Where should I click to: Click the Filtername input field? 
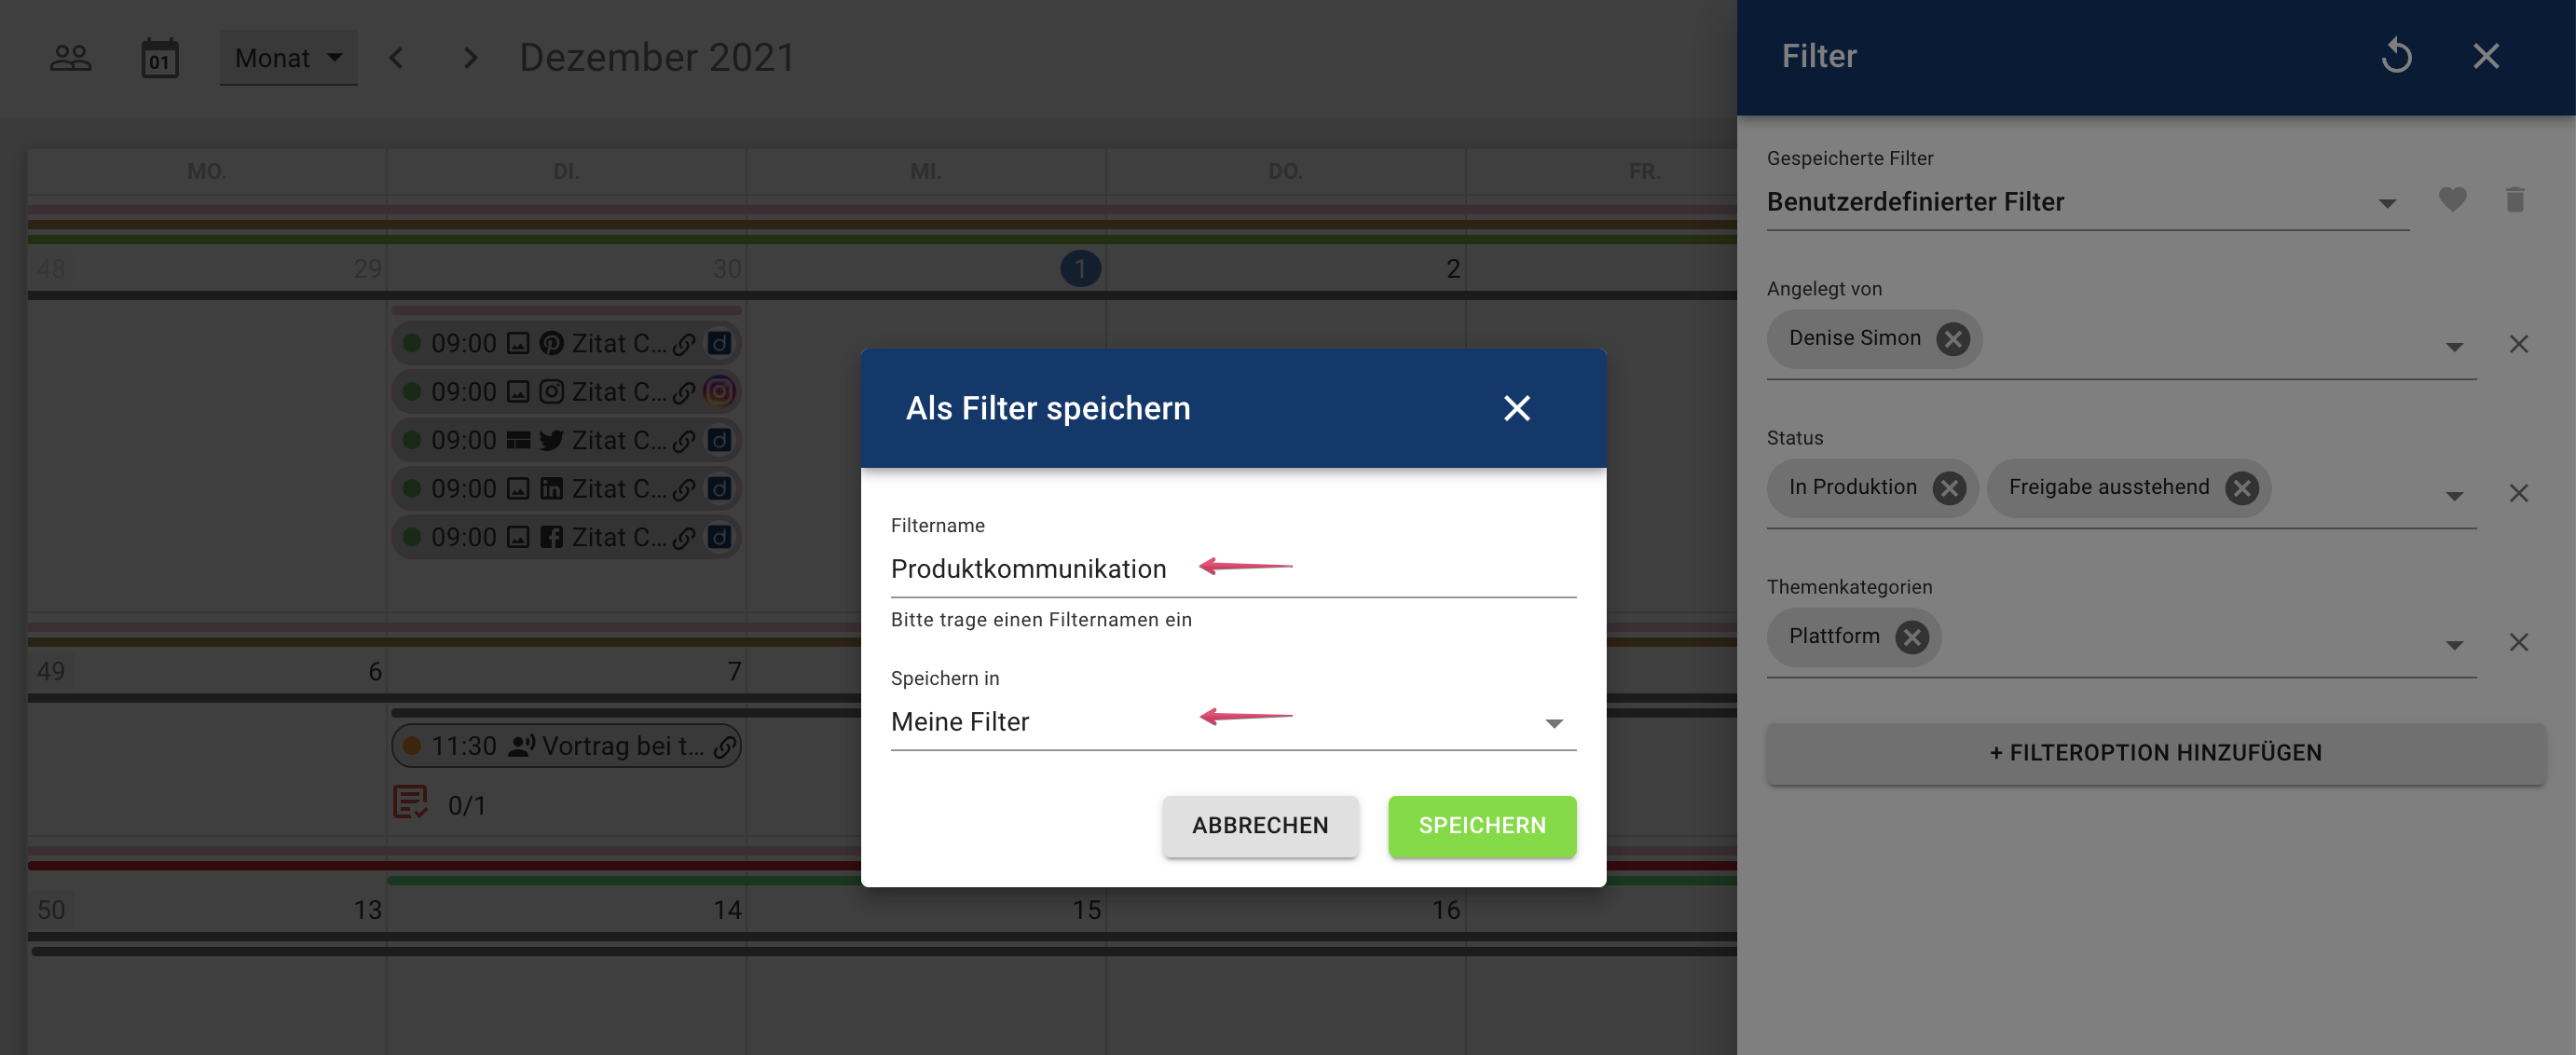[x=1233, y=569]
